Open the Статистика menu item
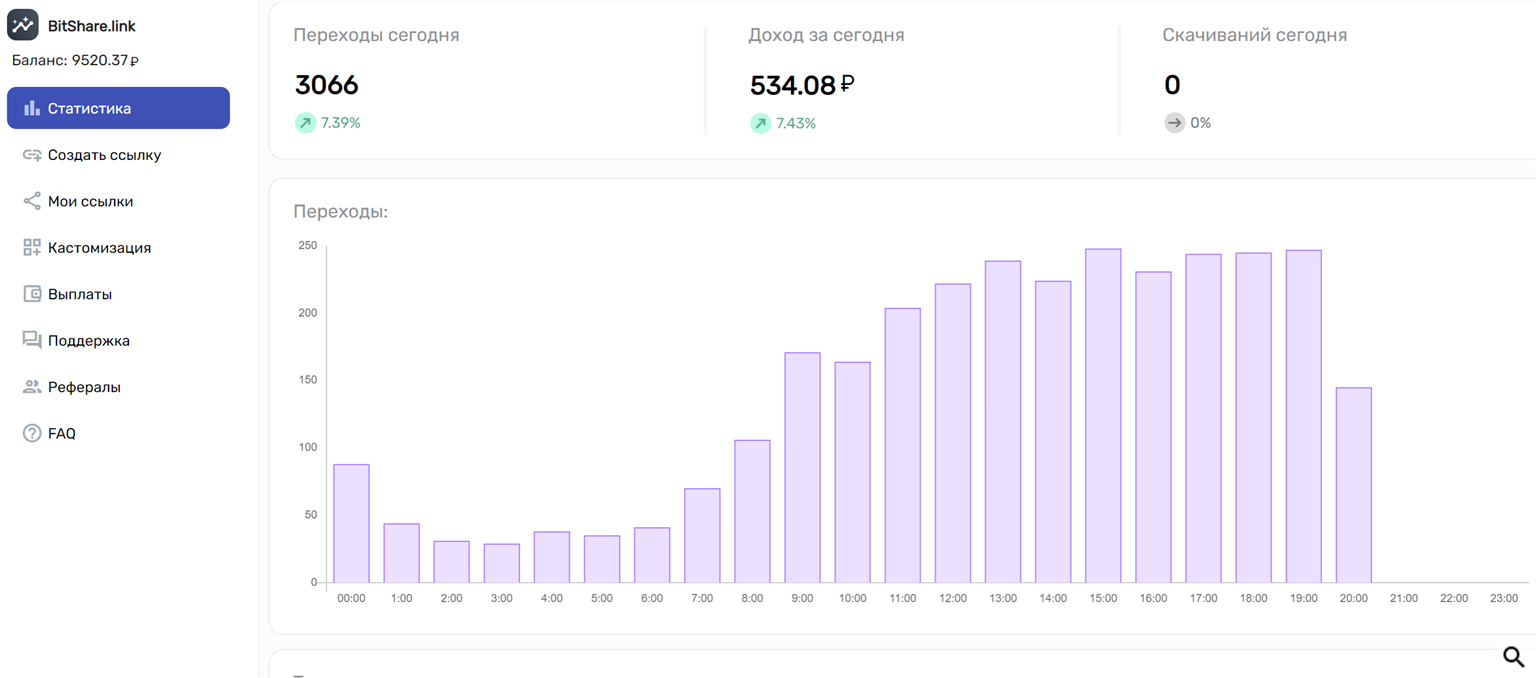 (x=89, y=108)
